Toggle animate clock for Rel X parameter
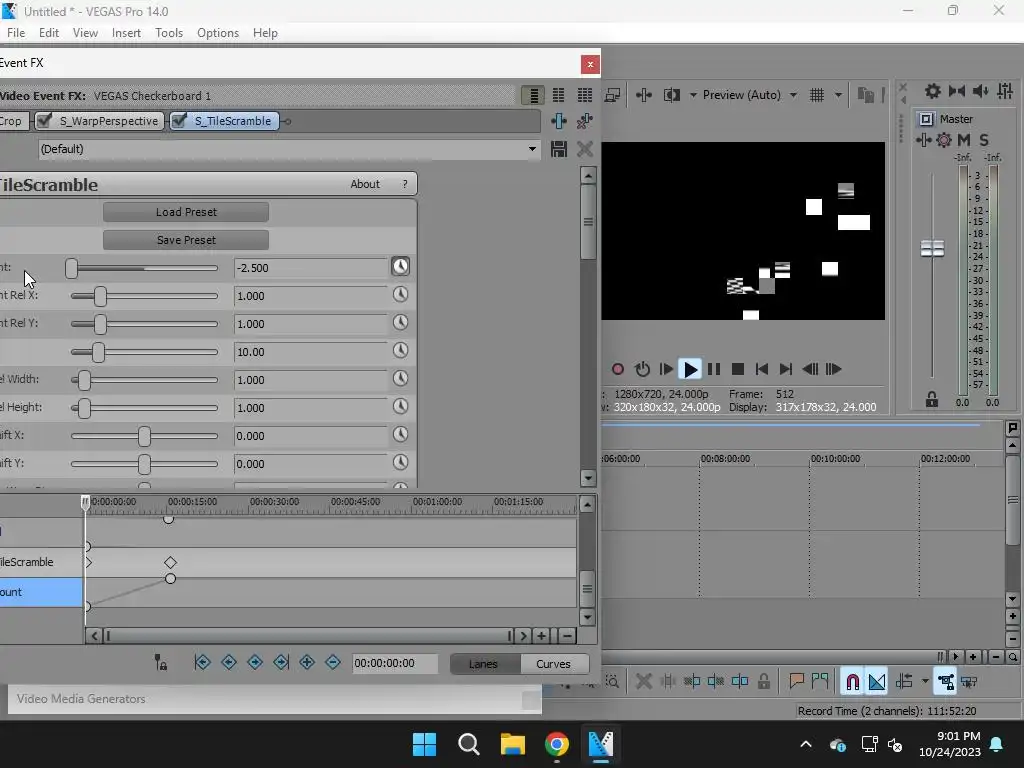1024x768 pixels. click(x=400, y=295)
